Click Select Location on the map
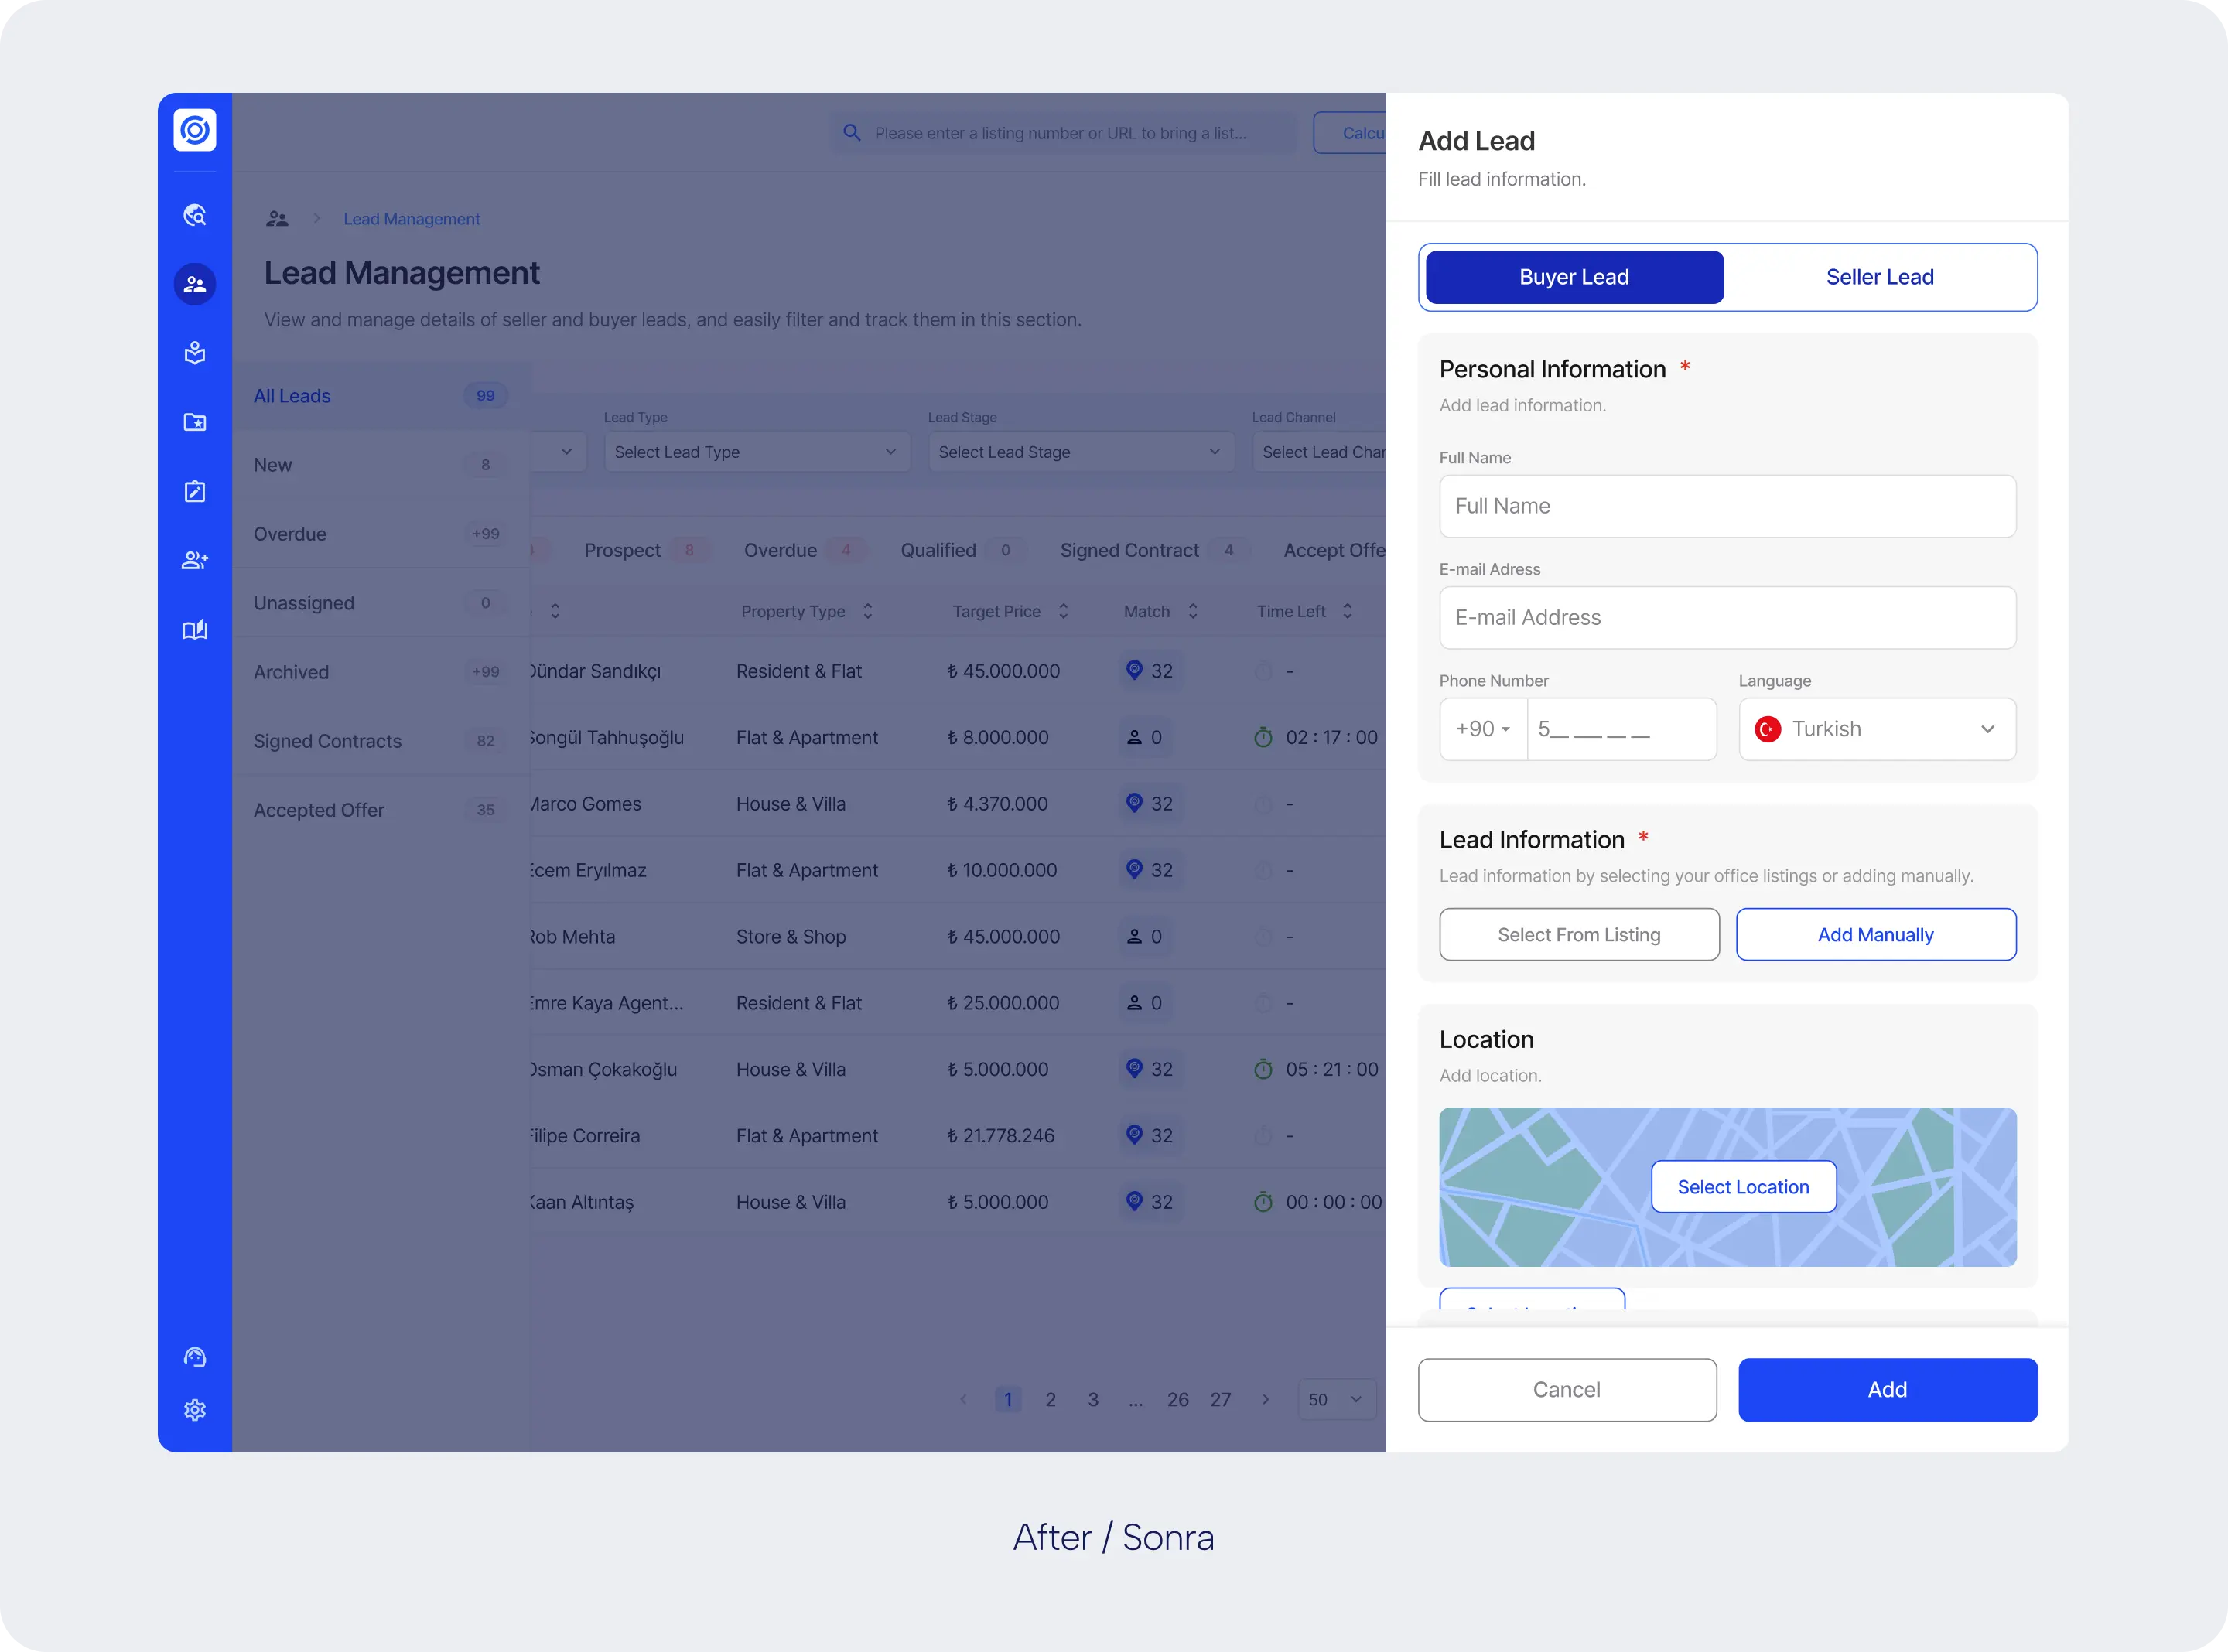Image resolution: width=2228 pixels, height=1652 pixels. click(x=1743, y=1187)
